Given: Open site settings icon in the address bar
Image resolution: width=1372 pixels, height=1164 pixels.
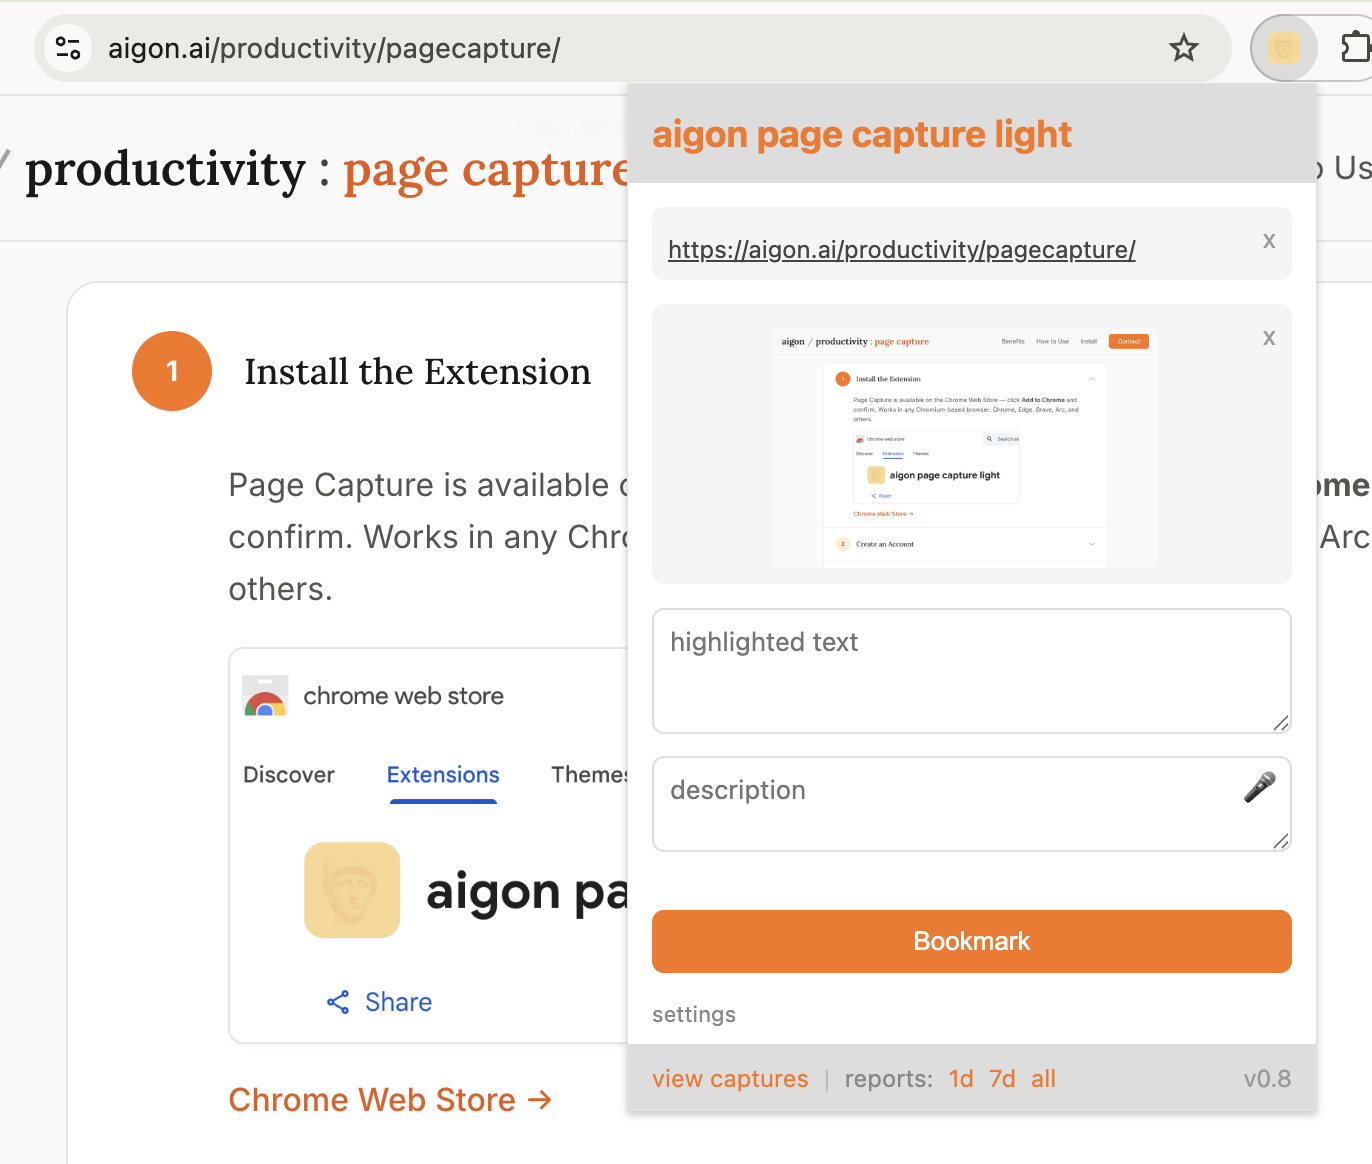Looking at the screenshot, I should (67, 47).
